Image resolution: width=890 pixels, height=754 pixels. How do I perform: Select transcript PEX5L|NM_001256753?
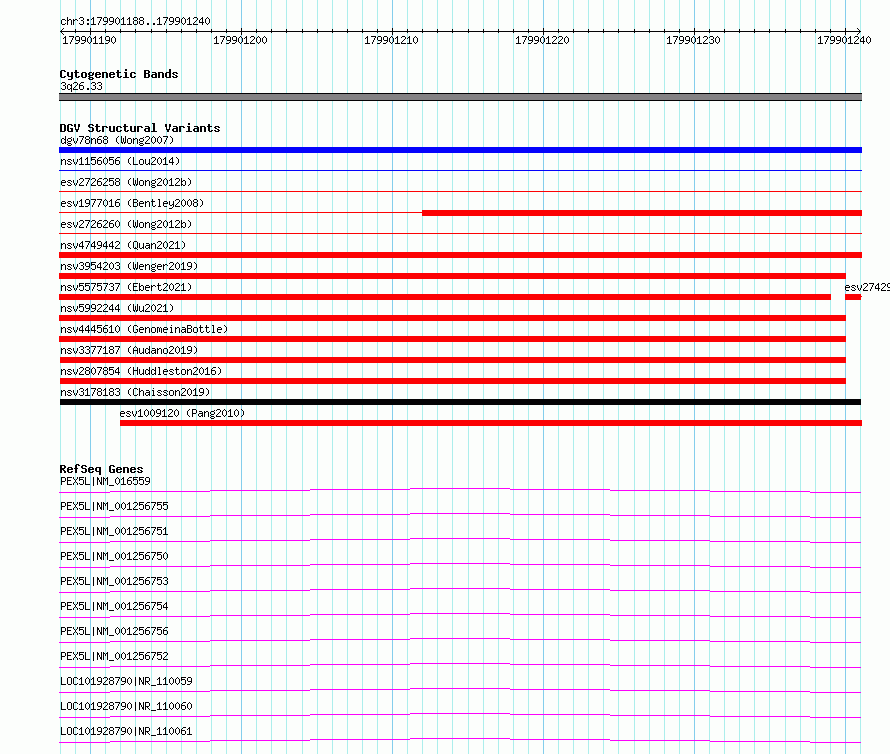[114, 581]
